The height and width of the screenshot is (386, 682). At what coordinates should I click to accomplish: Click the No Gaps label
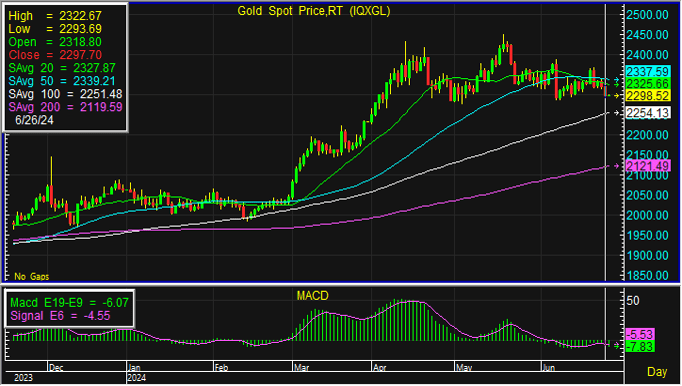[x=32, y=277]
